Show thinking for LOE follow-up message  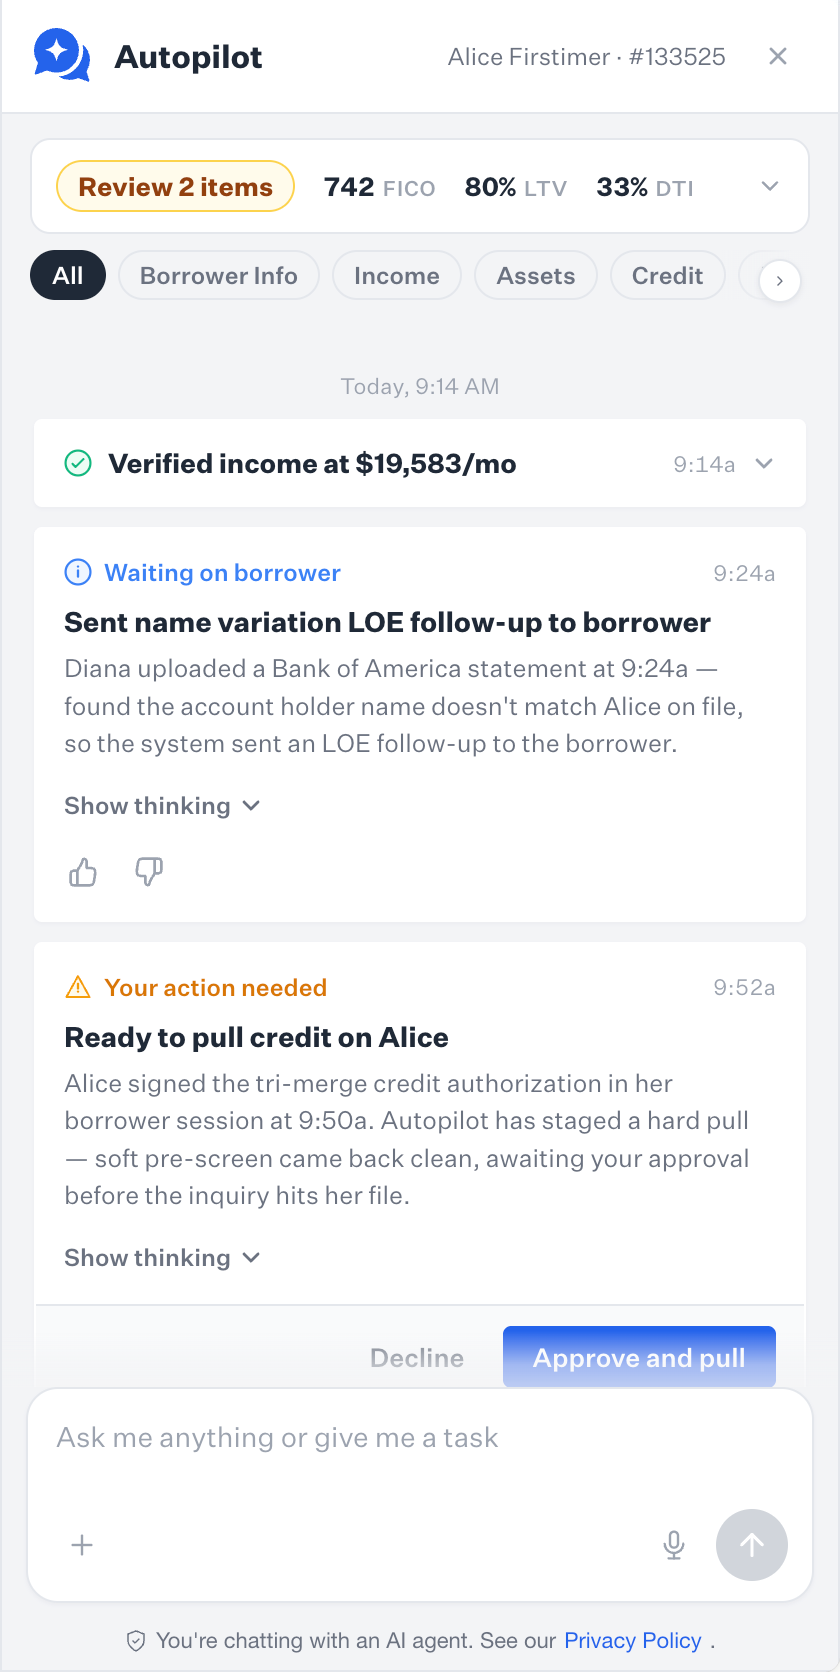[x=162, y=806]
